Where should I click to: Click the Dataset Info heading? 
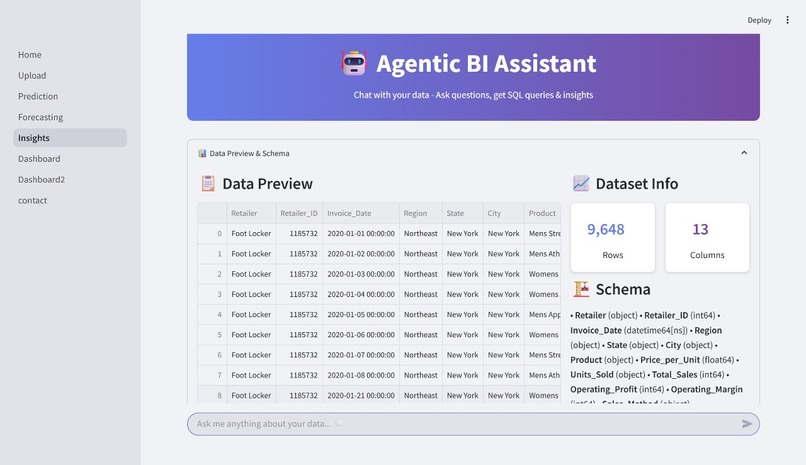(x=636, y=183)
